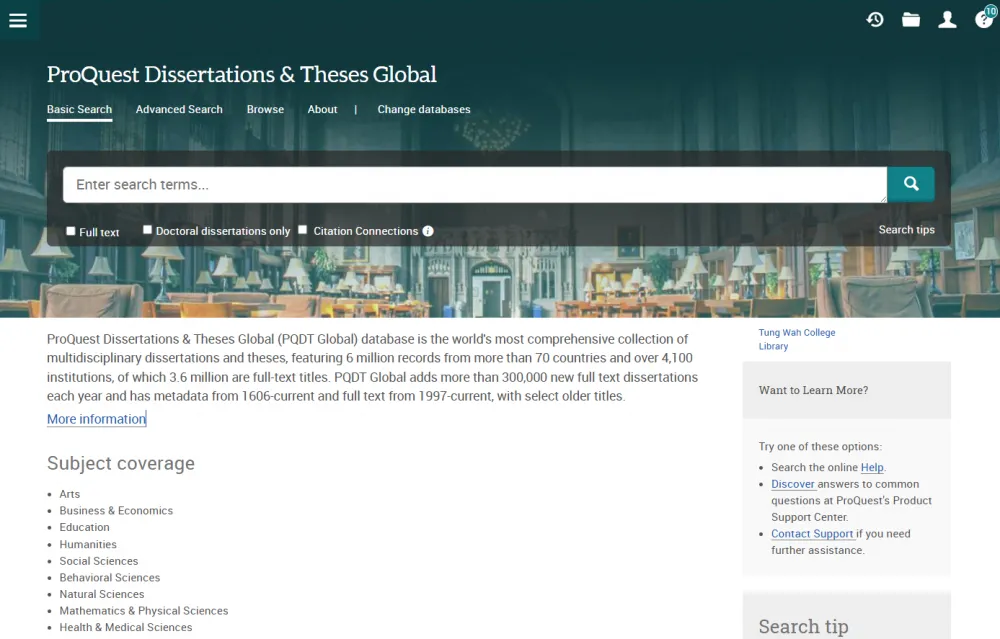Enable the Full text checkbox
The height and width of the screenshot is (639, 1000).
(x=71, y=231)
